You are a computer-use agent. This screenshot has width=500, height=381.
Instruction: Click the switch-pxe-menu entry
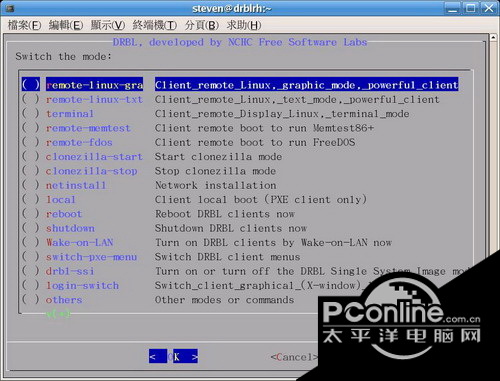coord(91,257)
